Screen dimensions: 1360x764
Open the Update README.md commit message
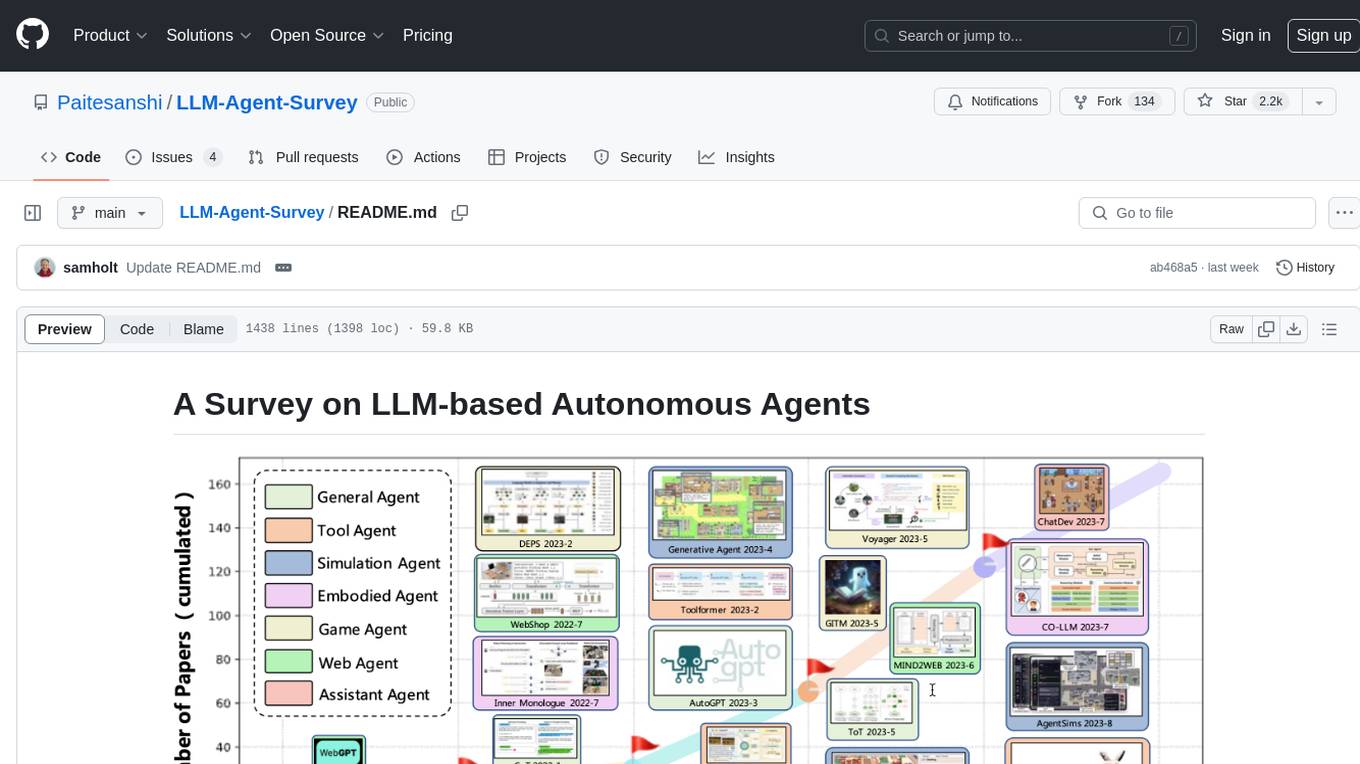point(193,268)
